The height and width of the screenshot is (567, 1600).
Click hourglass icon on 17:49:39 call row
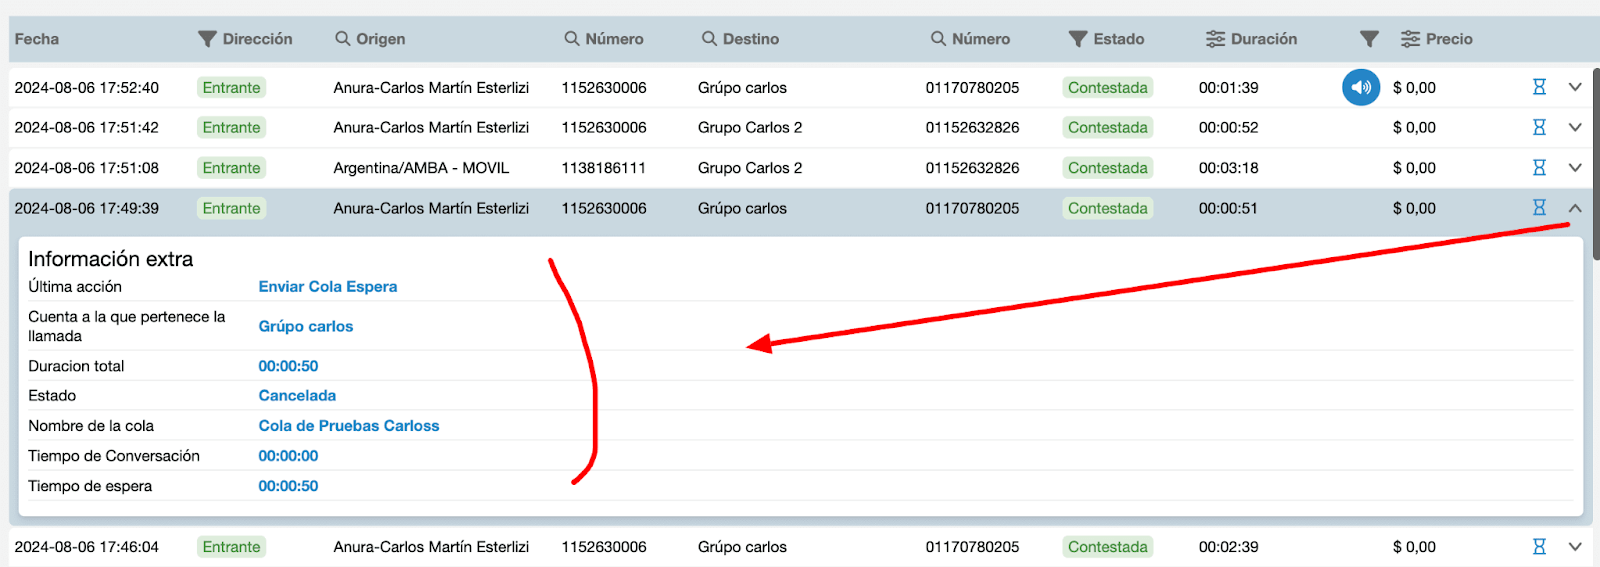click(1539, 208)
